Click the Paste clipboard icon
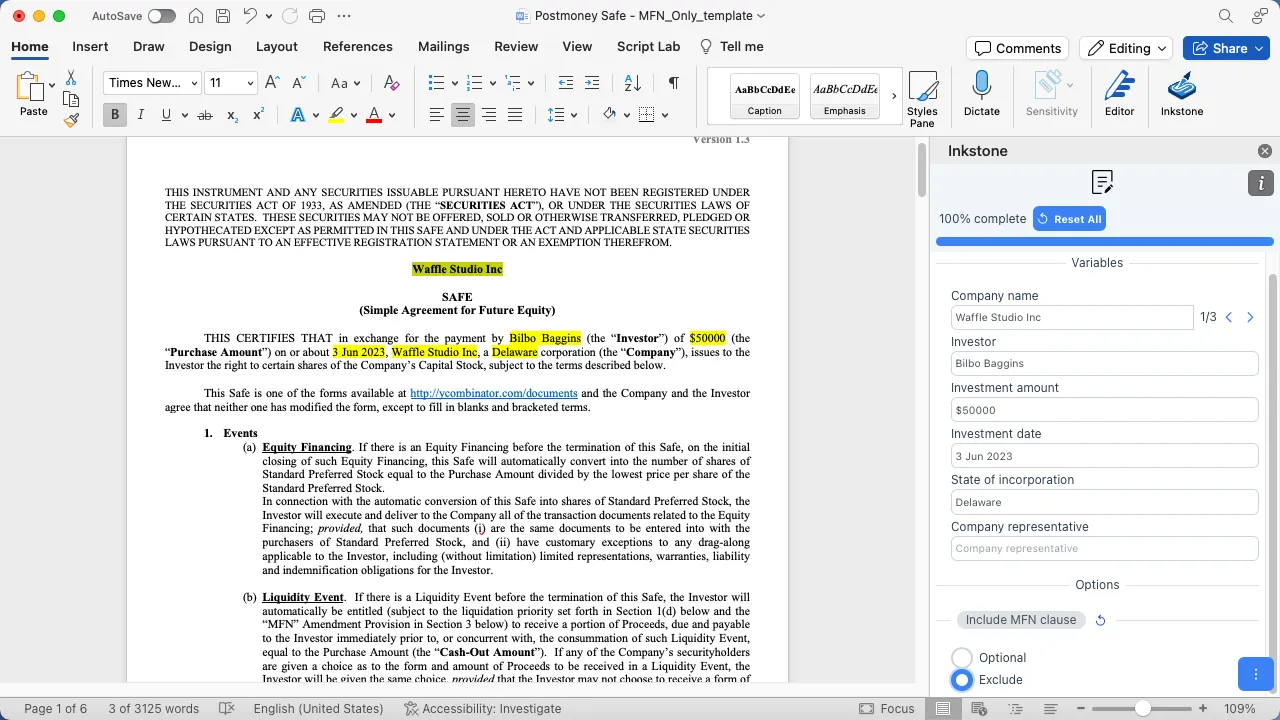This screenshot has height=720, width=1280. point(30,88)
